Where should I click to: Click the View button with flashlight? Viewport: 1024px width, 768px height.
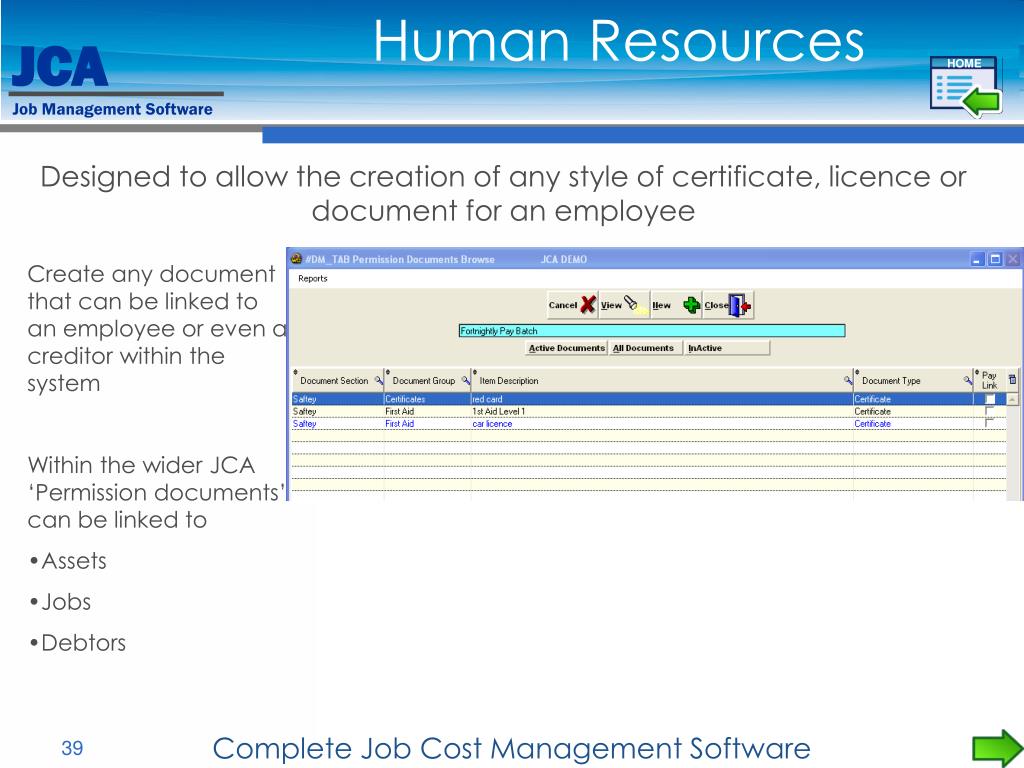click(624, 305)
